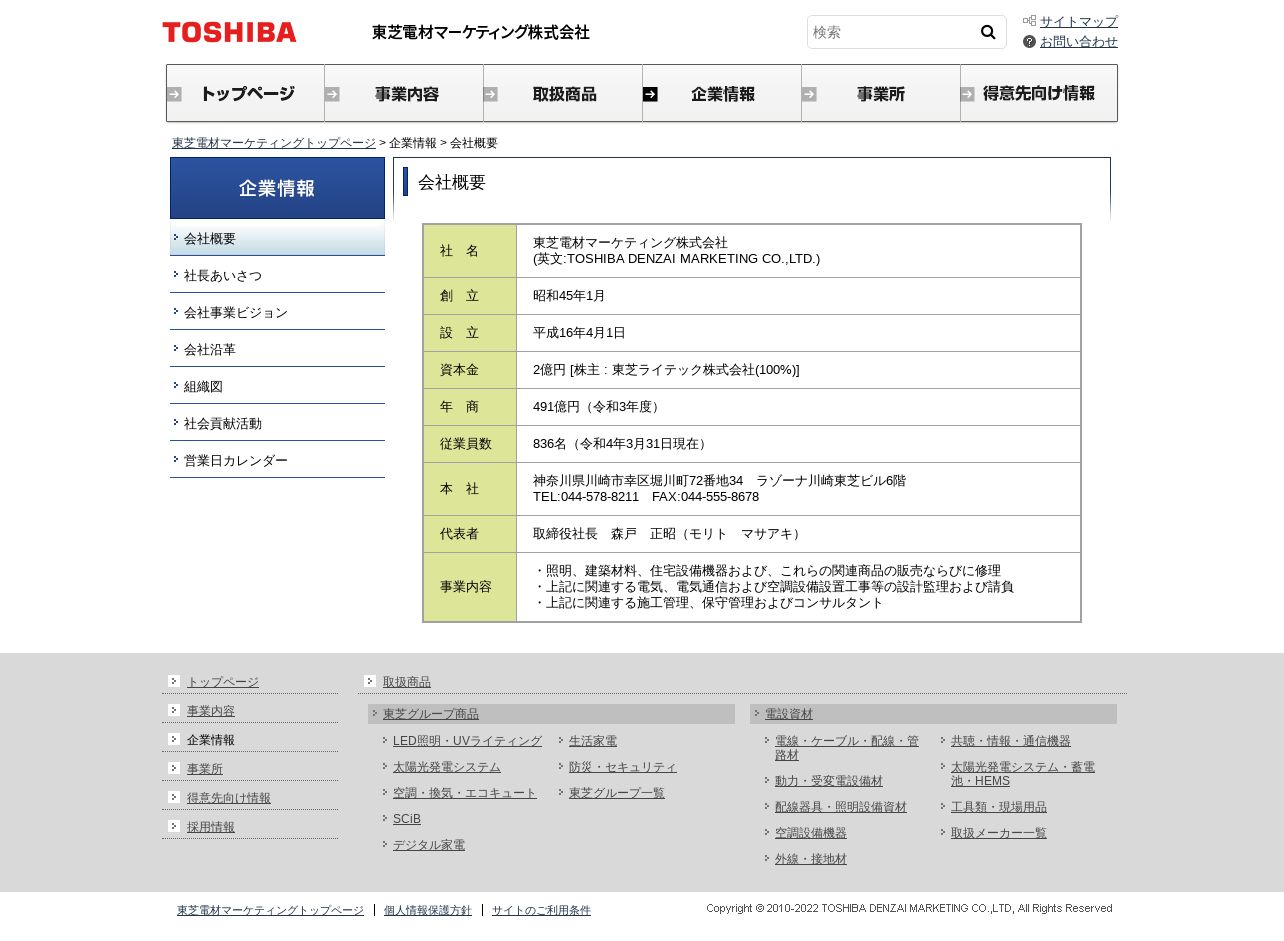This screenshot has height=941, width=1284.
Task: Open 空調・換気・エコキュート link
Action: click(x=465, y=793)
